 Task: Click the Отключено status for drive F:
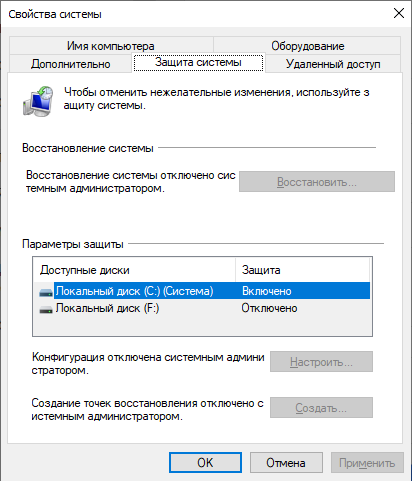[x=269, y=308]
